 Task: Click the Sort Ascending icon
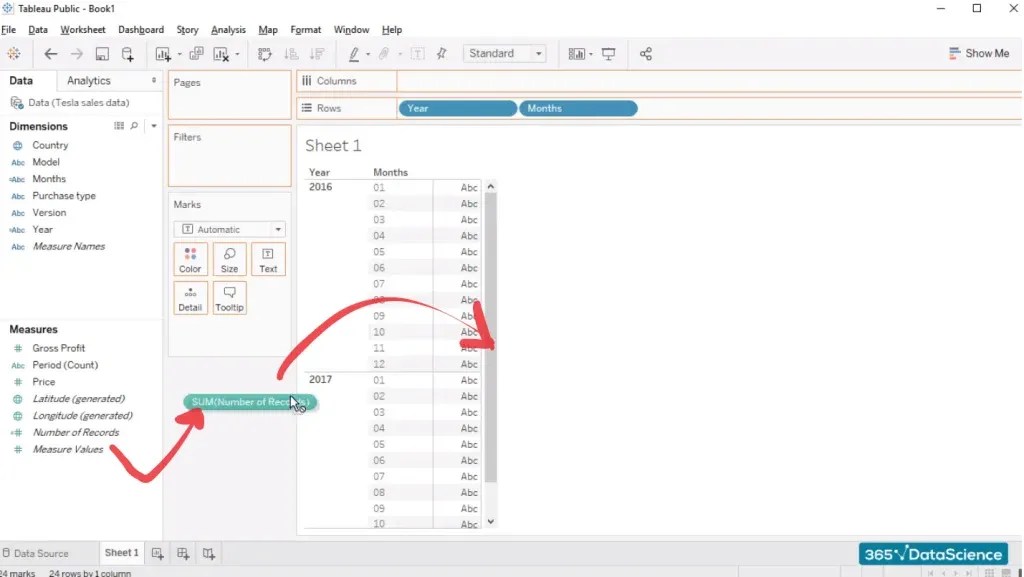[x=290, y=54]
